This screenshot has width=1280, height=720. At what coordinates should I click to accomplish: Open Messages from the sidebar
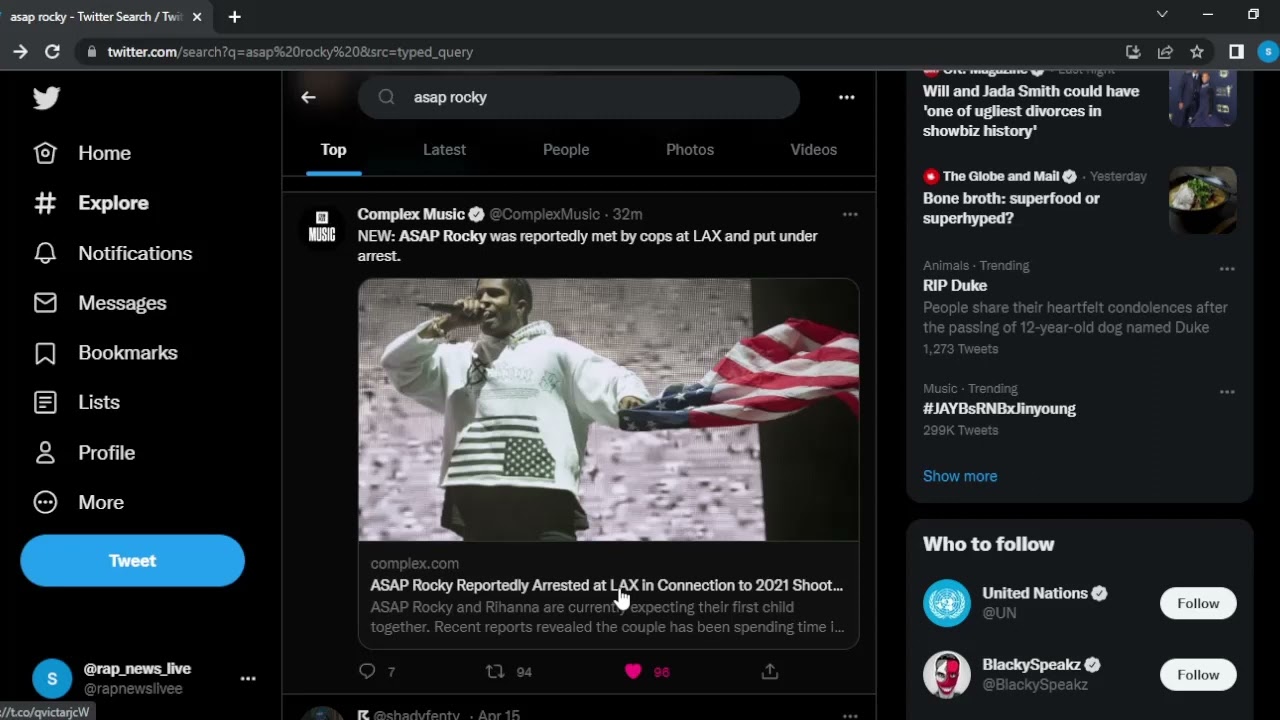pos(100,303)
